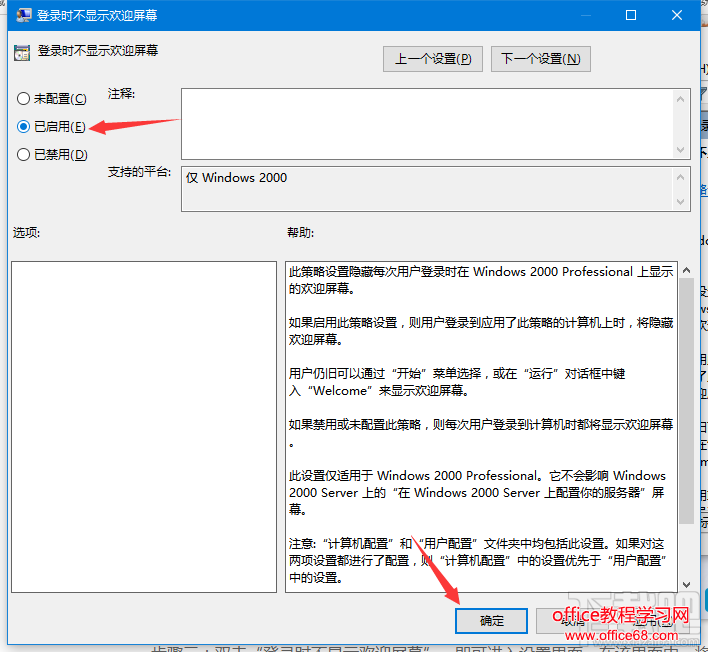
Task: Confirm with the 确定 button
Action: 491,621
